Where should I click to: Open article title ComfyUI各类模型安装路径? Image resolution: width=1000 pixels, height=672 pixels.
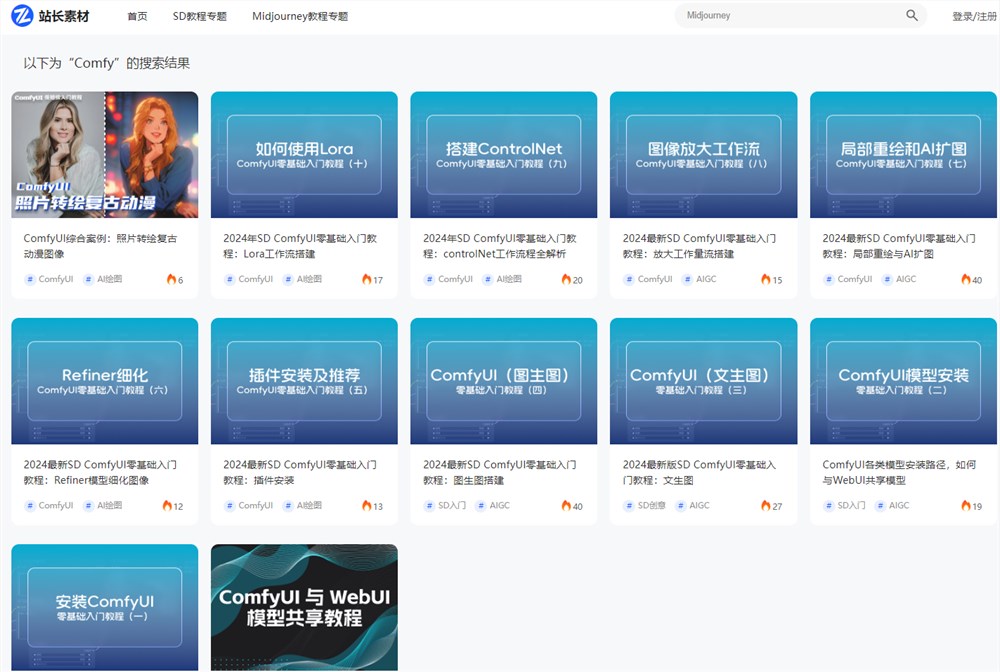point(899,472)
